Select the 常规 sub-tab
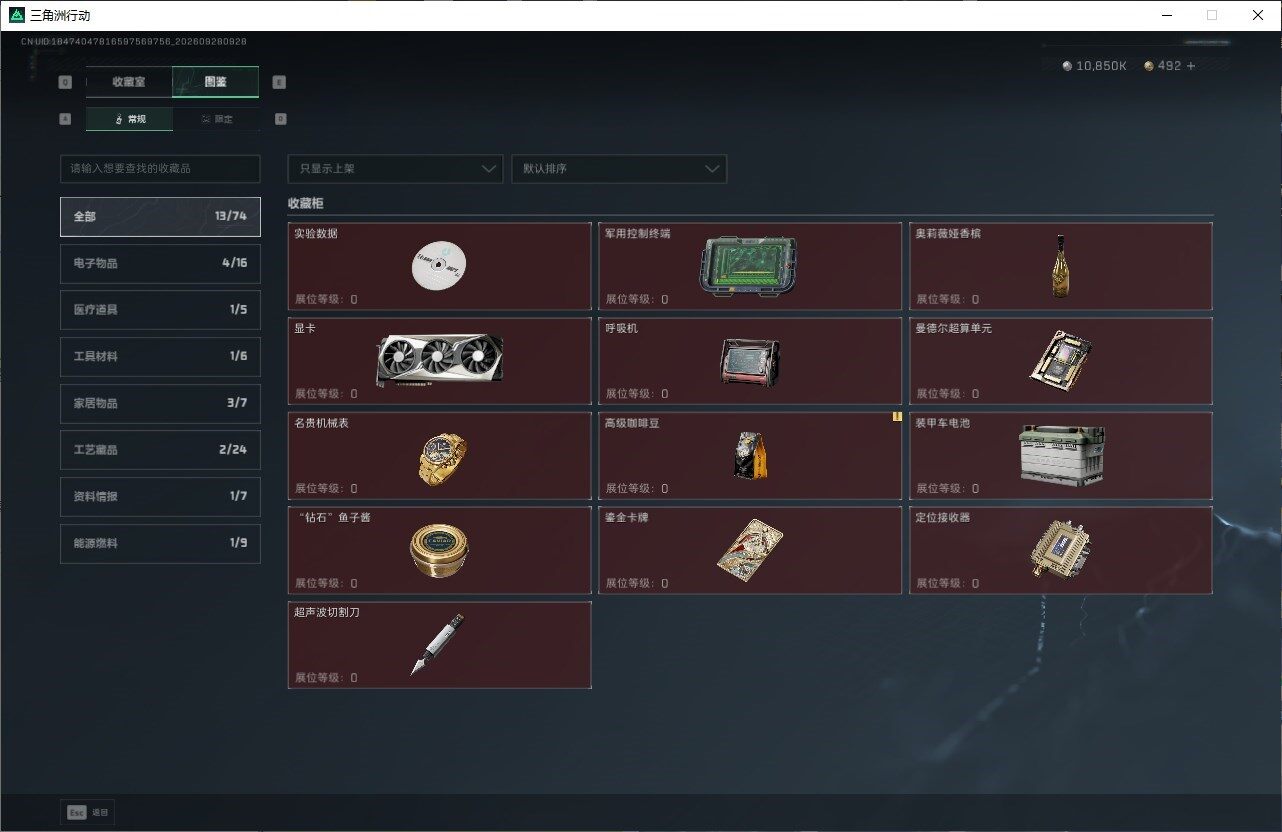 pyautogui.click(x=129, y=119)
